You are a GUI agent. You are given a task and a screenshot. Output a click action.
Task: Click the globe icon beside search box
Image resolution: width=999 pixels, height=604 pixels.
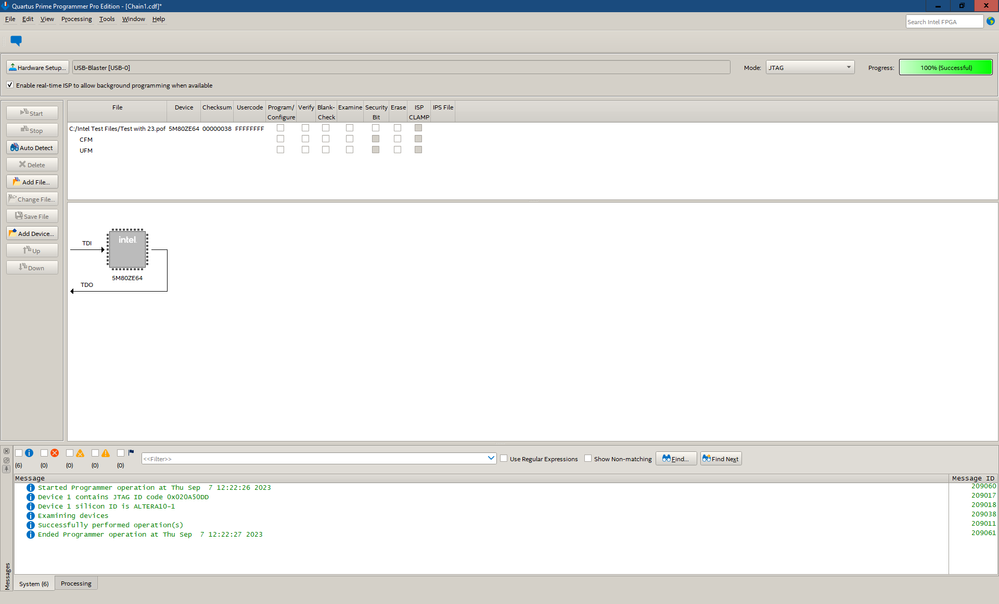pyautogui.click(x=991, y=21)
